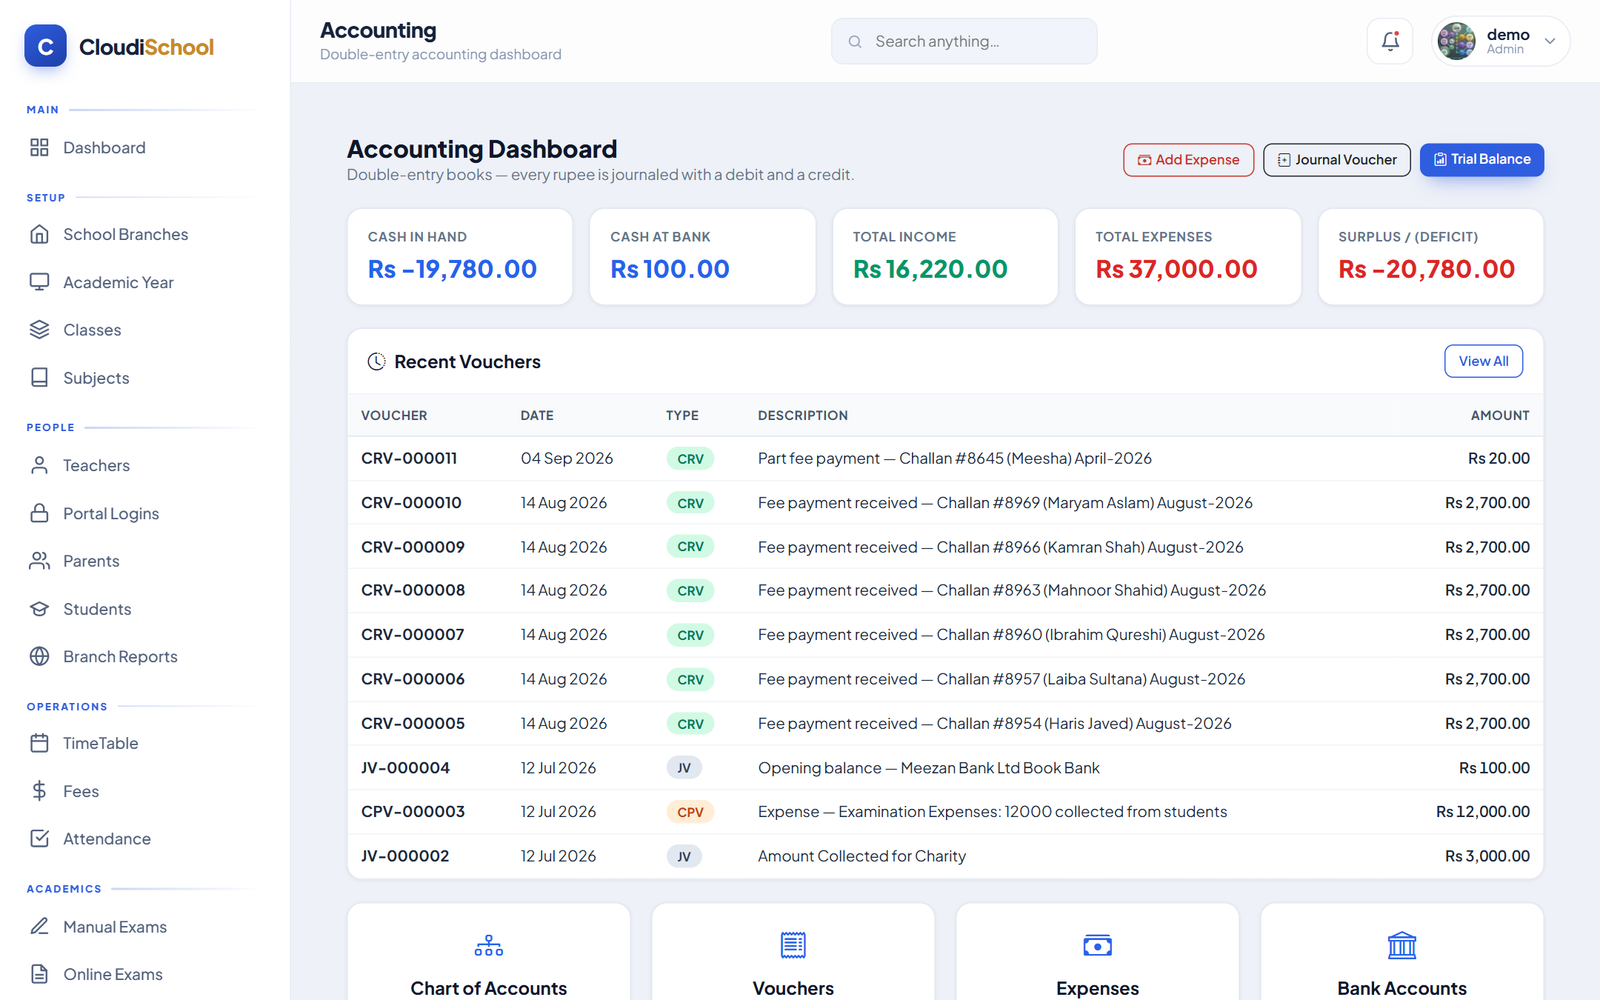Image resolution: width=1600 pixels, height=1000 pixels.
Task: Click voucher number JV-000004
Action: point(405,768)
